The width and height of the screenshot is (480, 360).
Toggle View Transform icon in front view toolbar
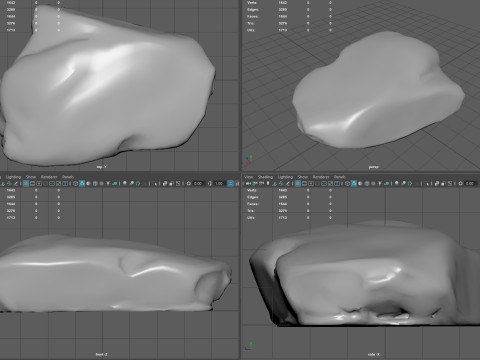pos(230,183)
